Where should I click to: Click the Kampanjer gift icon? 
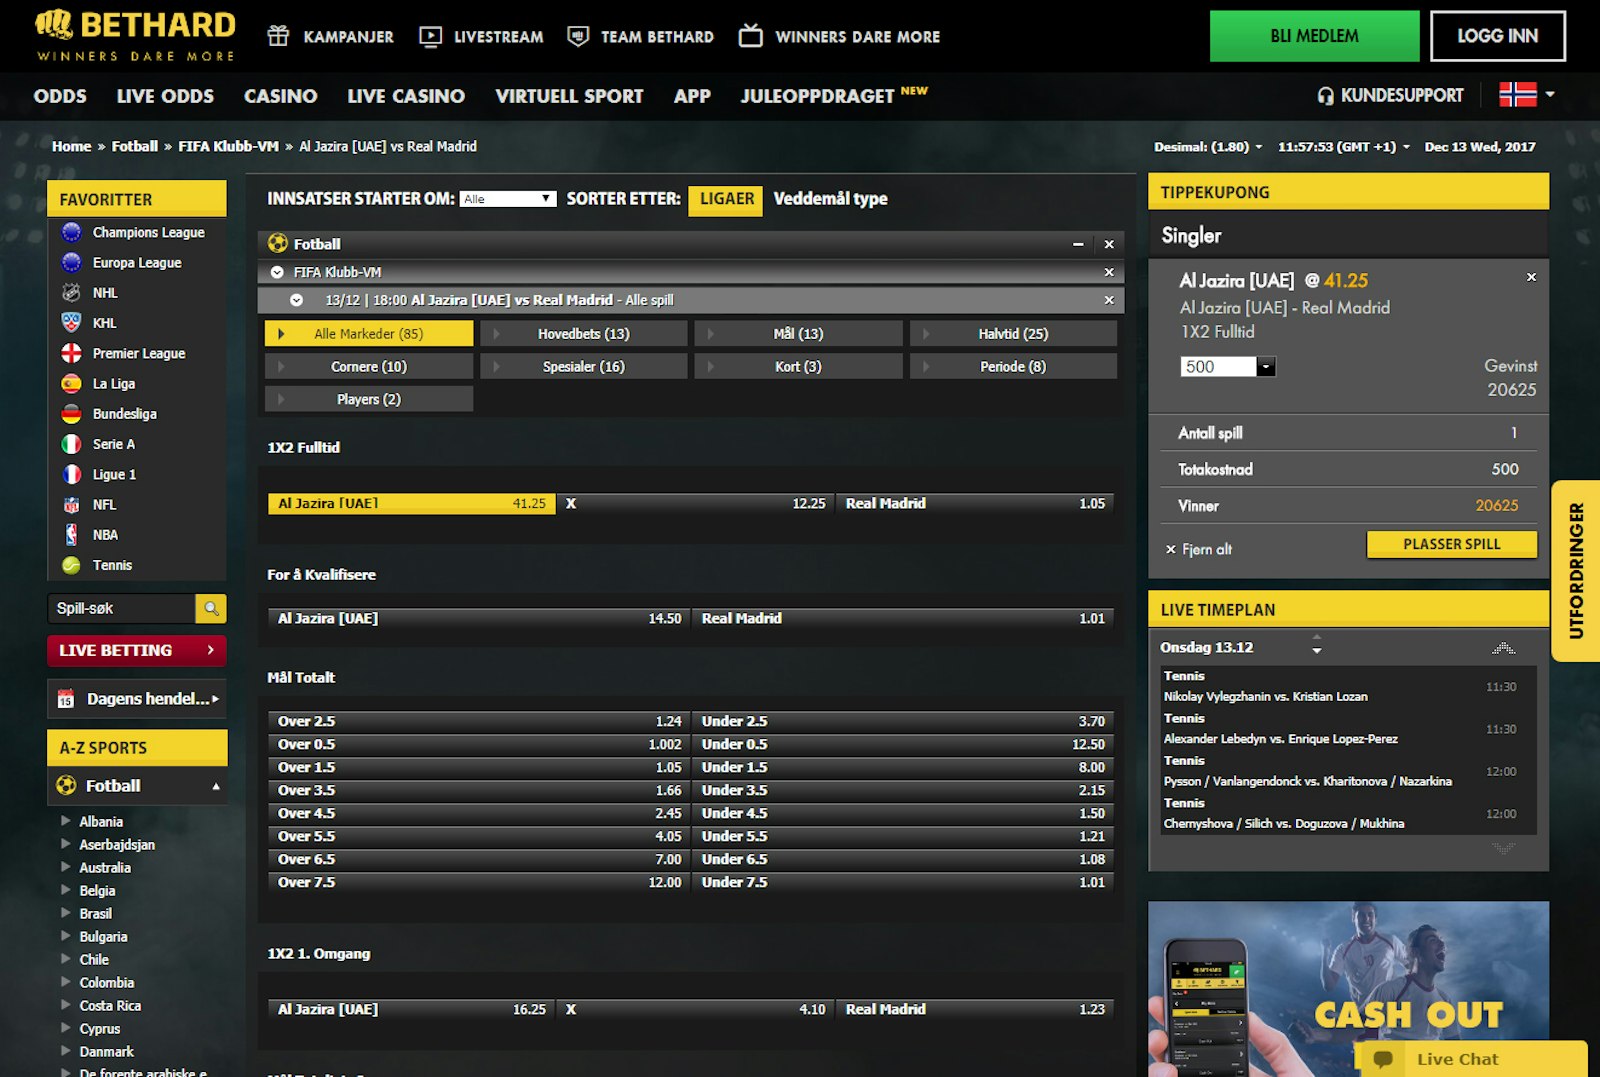pyautogui.click(x=278, y=37)
